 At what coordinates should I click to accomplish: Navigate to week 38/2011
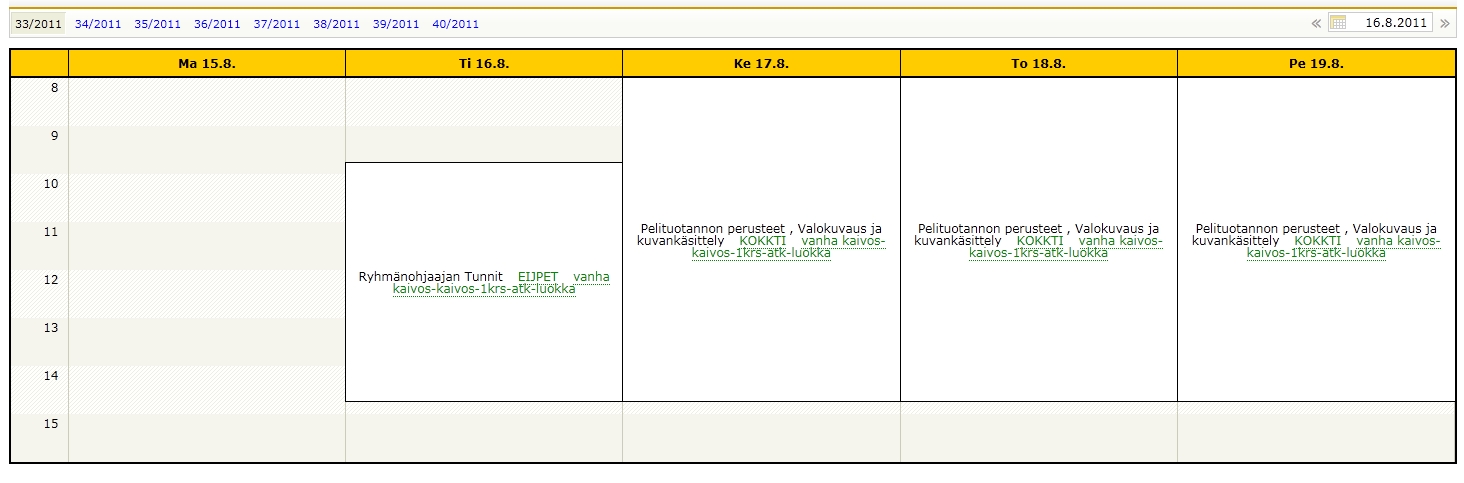click(336, 24)
